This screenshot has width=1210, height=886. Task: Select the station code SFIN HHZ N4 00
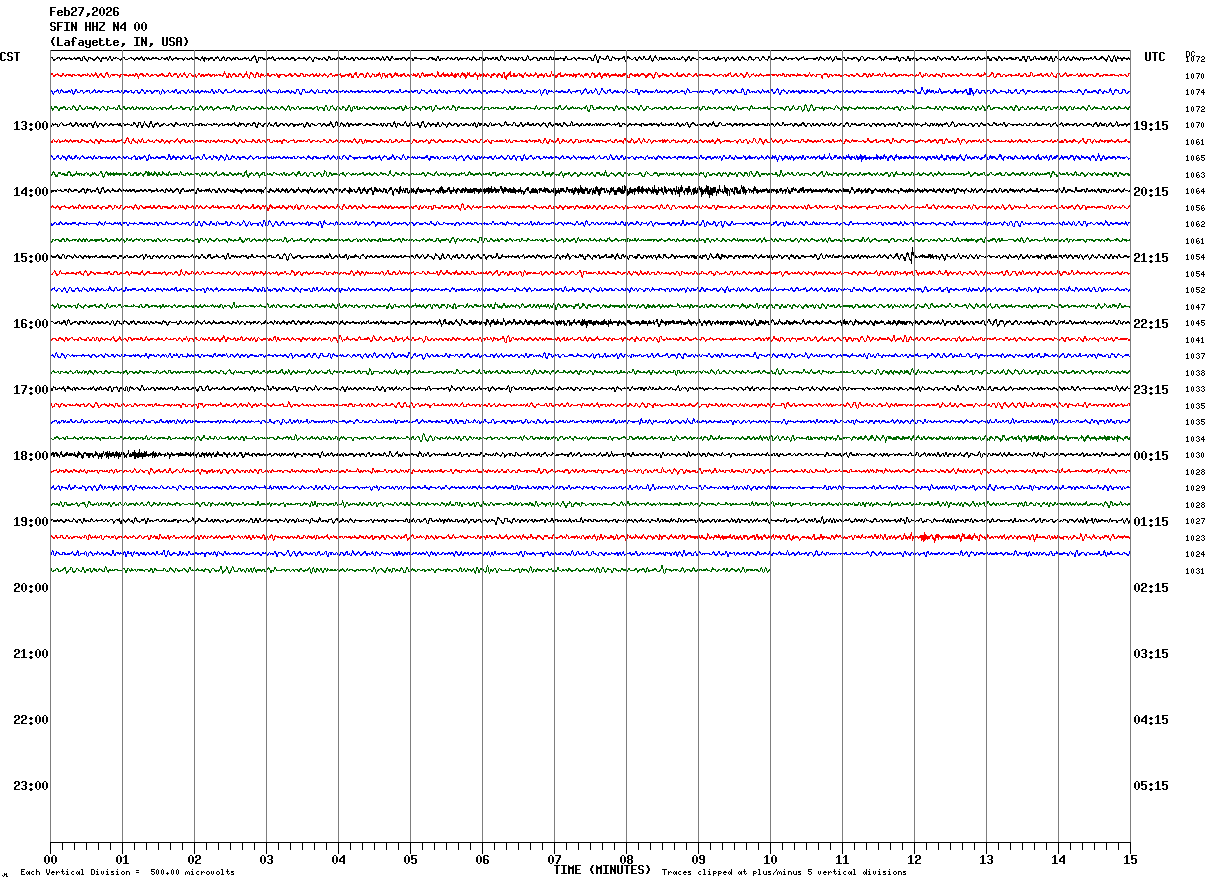(98, 27)
